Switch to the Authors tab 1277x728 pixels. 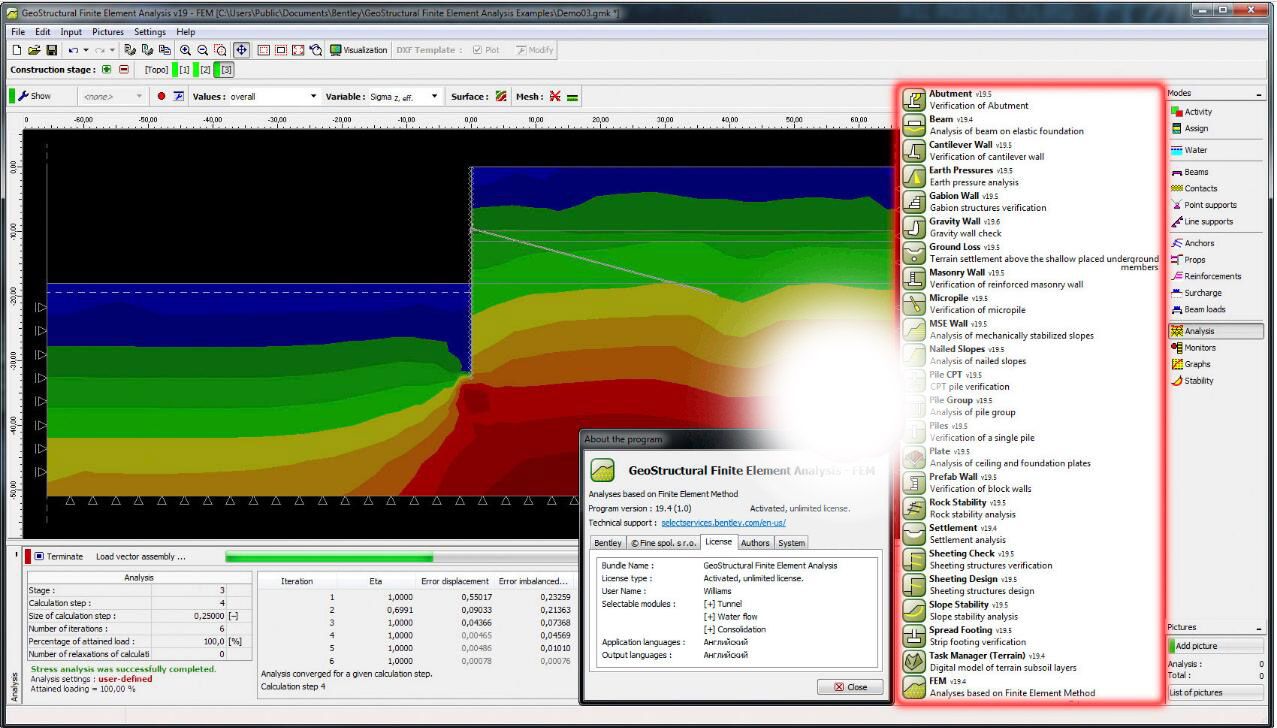click(755, 543)
